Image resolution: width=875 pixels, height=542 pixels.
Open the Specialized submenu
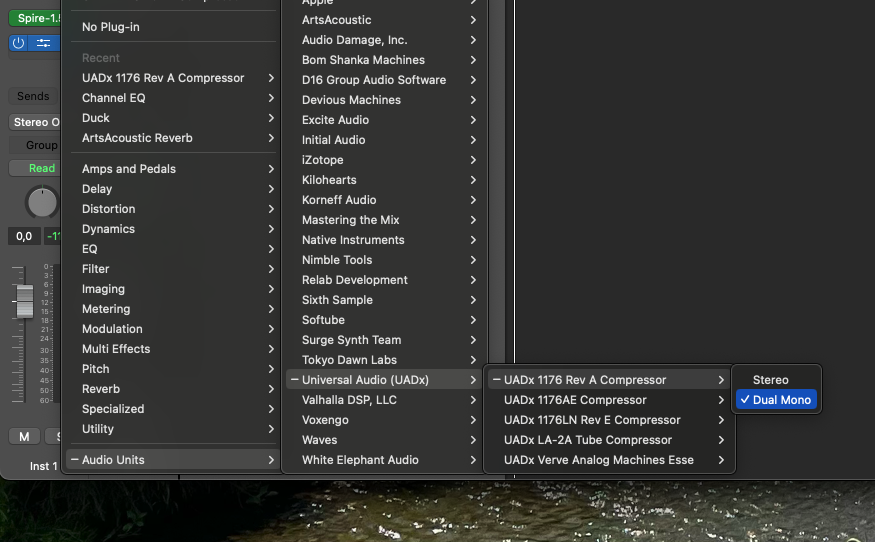point(173,409)
